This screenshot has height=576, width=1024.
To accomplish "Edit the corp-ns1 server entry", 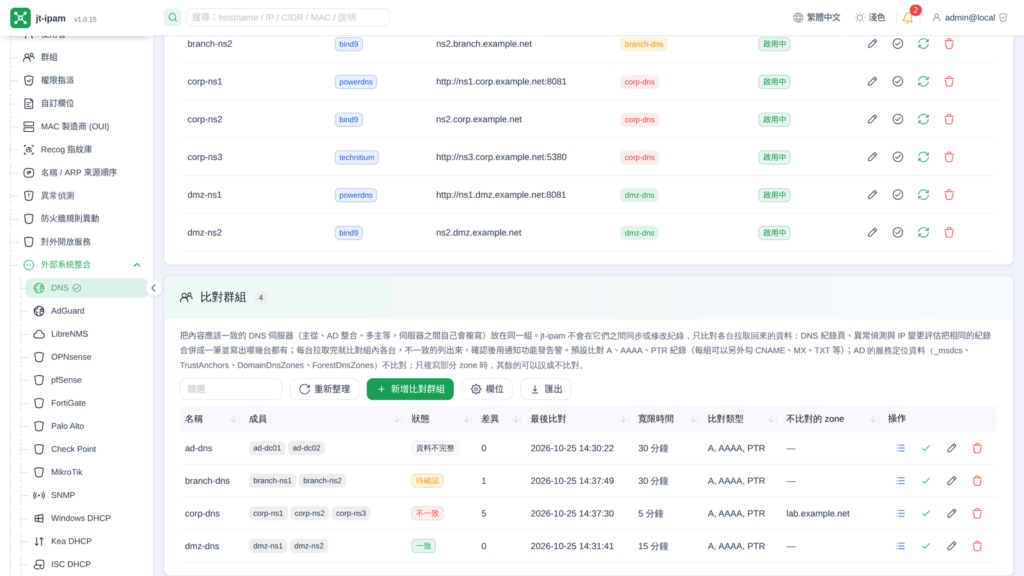I will 872,82.
